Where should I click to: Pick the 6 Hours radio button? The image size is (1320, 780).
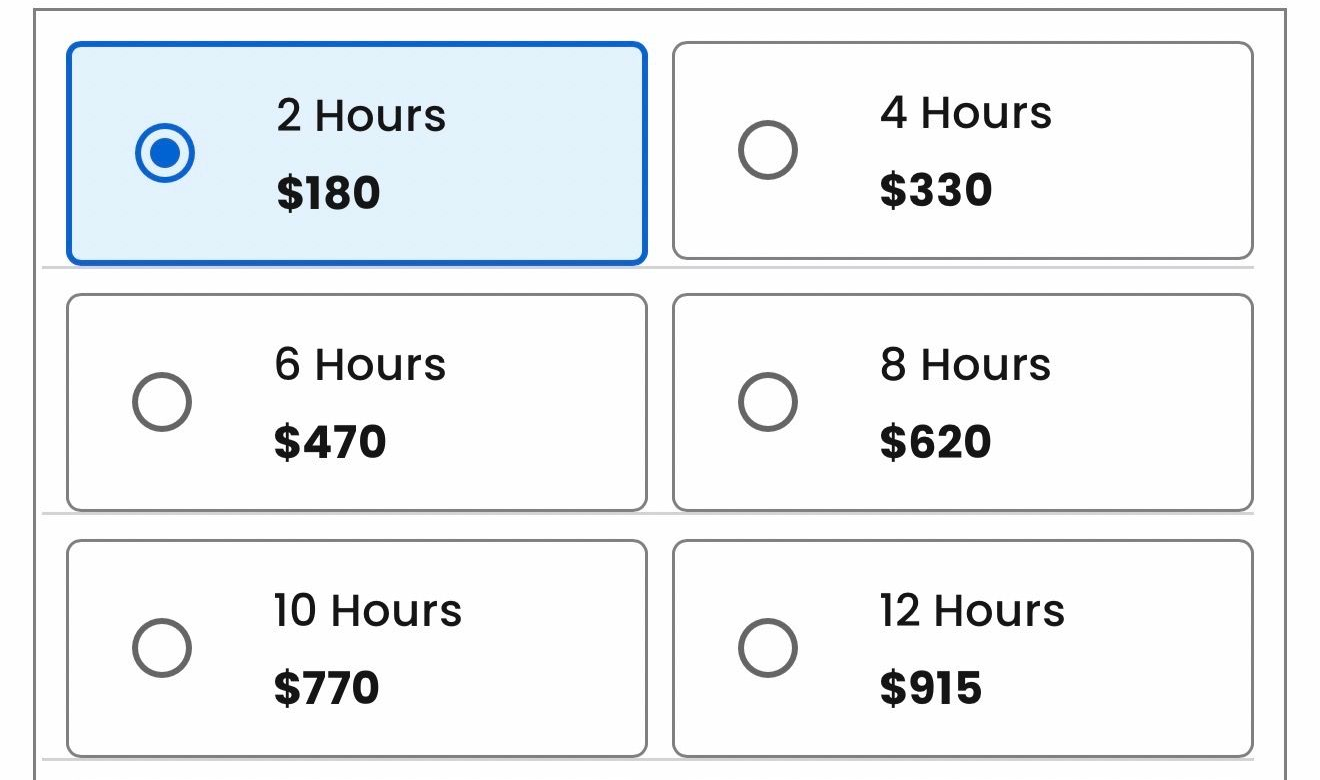(162, 402)
